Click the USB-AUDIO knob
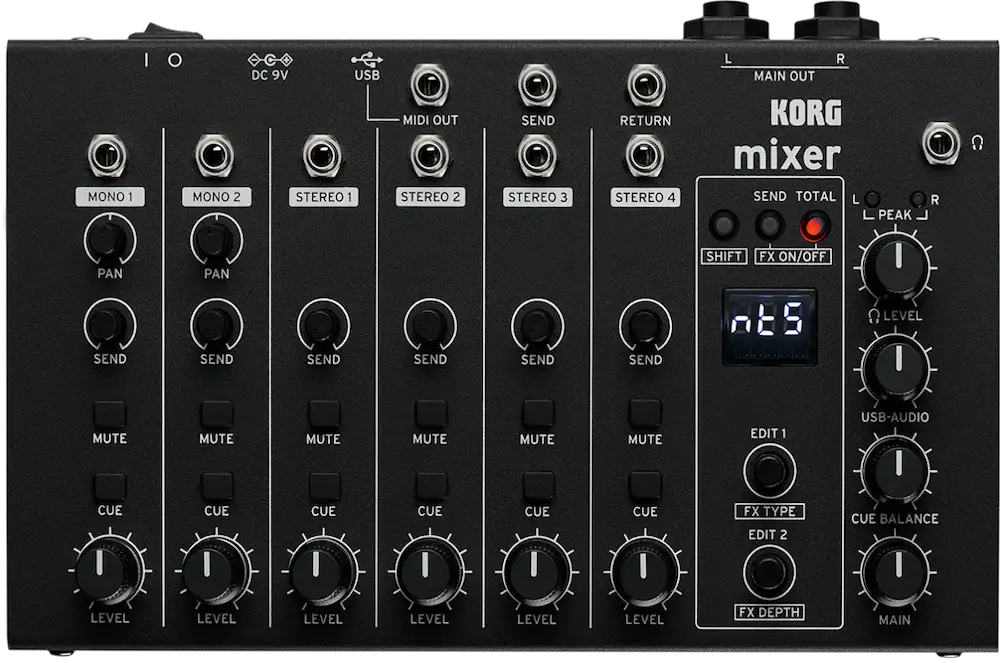This screenshot has width=1000, height=663. click(895, 370)
